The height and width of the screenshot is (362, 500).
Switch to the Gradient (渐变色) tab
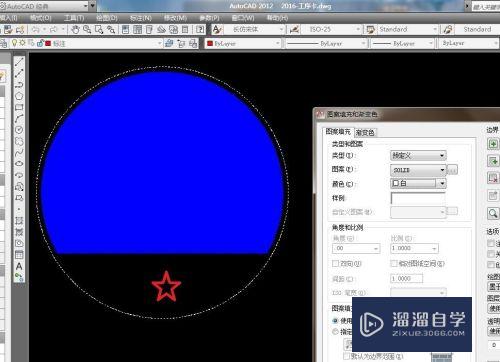click(365, 132)
